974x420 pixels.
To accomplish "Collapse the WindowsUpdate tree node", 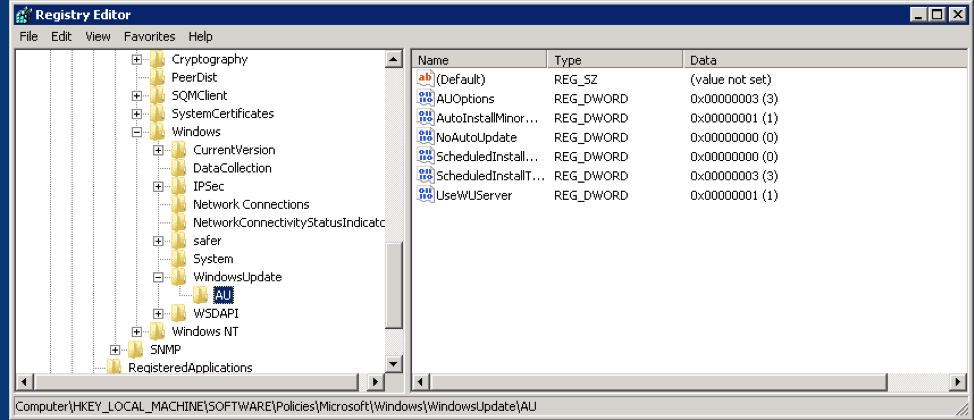I will coord(158,277).
